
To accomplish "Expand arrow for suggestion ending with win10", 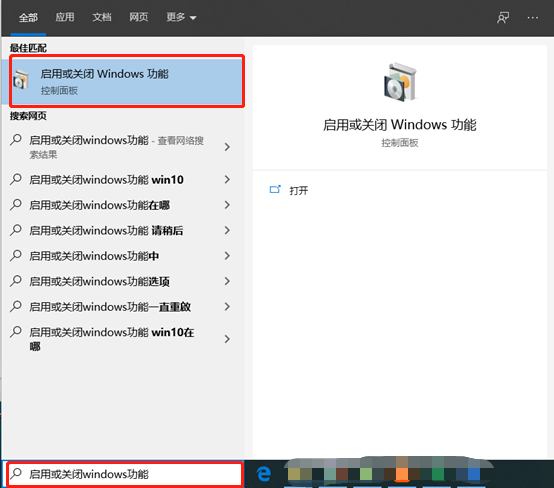I will pyautogui.click(x=227, y=180).
